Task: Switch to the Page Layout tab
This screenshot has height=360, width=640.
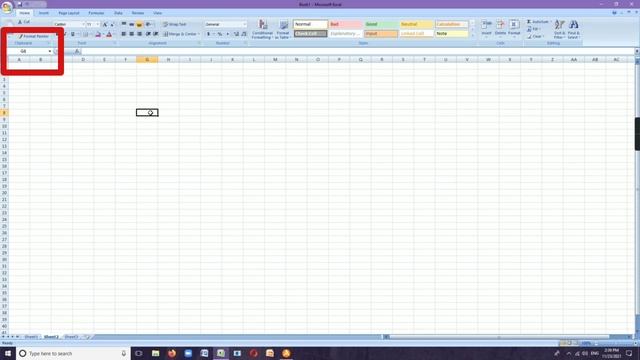Action: [x=69, y=13]
